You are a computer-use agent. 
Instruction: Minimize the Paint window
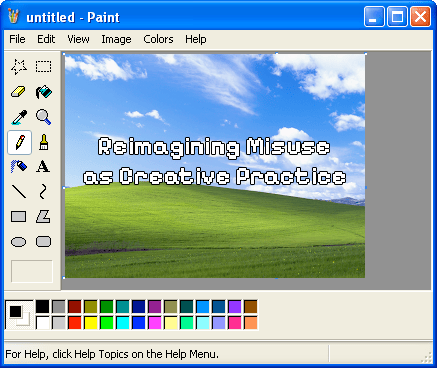coord(374,17)
